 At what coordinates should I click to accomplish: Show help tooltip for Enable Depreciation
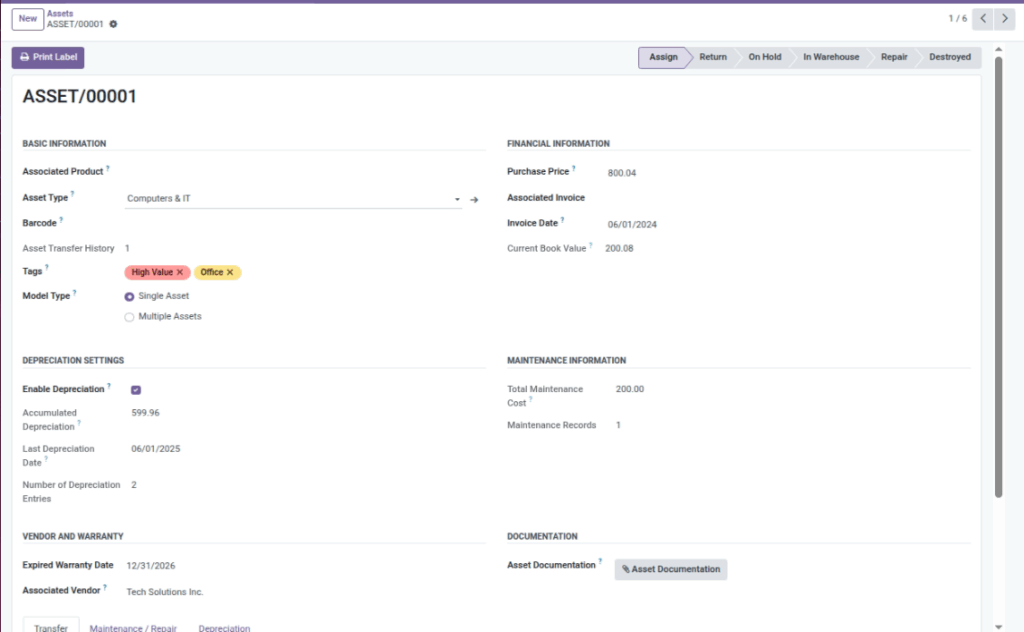109,386
